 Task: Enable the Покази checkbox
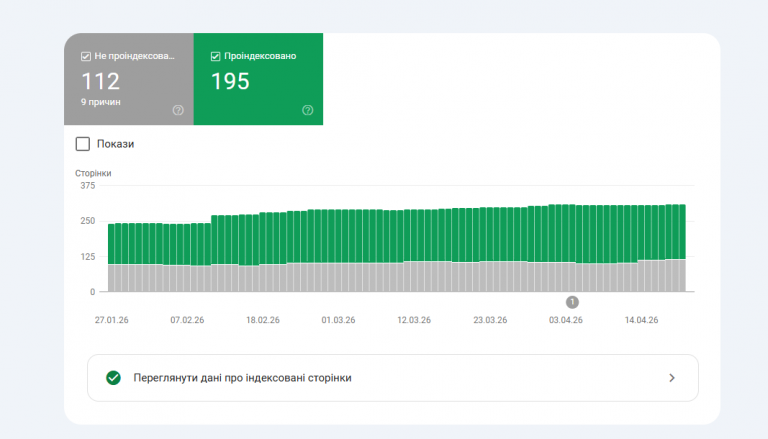click(x=83, y=144)
